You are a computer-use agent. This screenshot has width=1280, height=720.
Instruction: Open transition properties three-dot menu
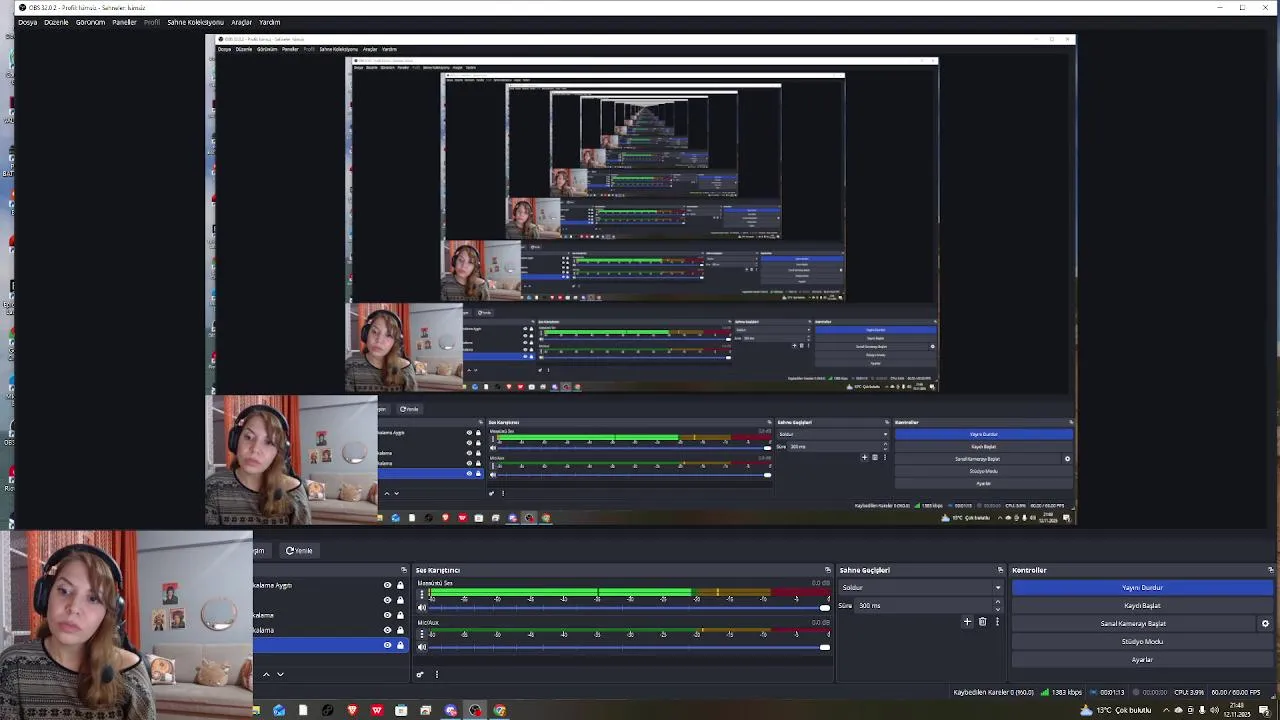coord(996,622)
